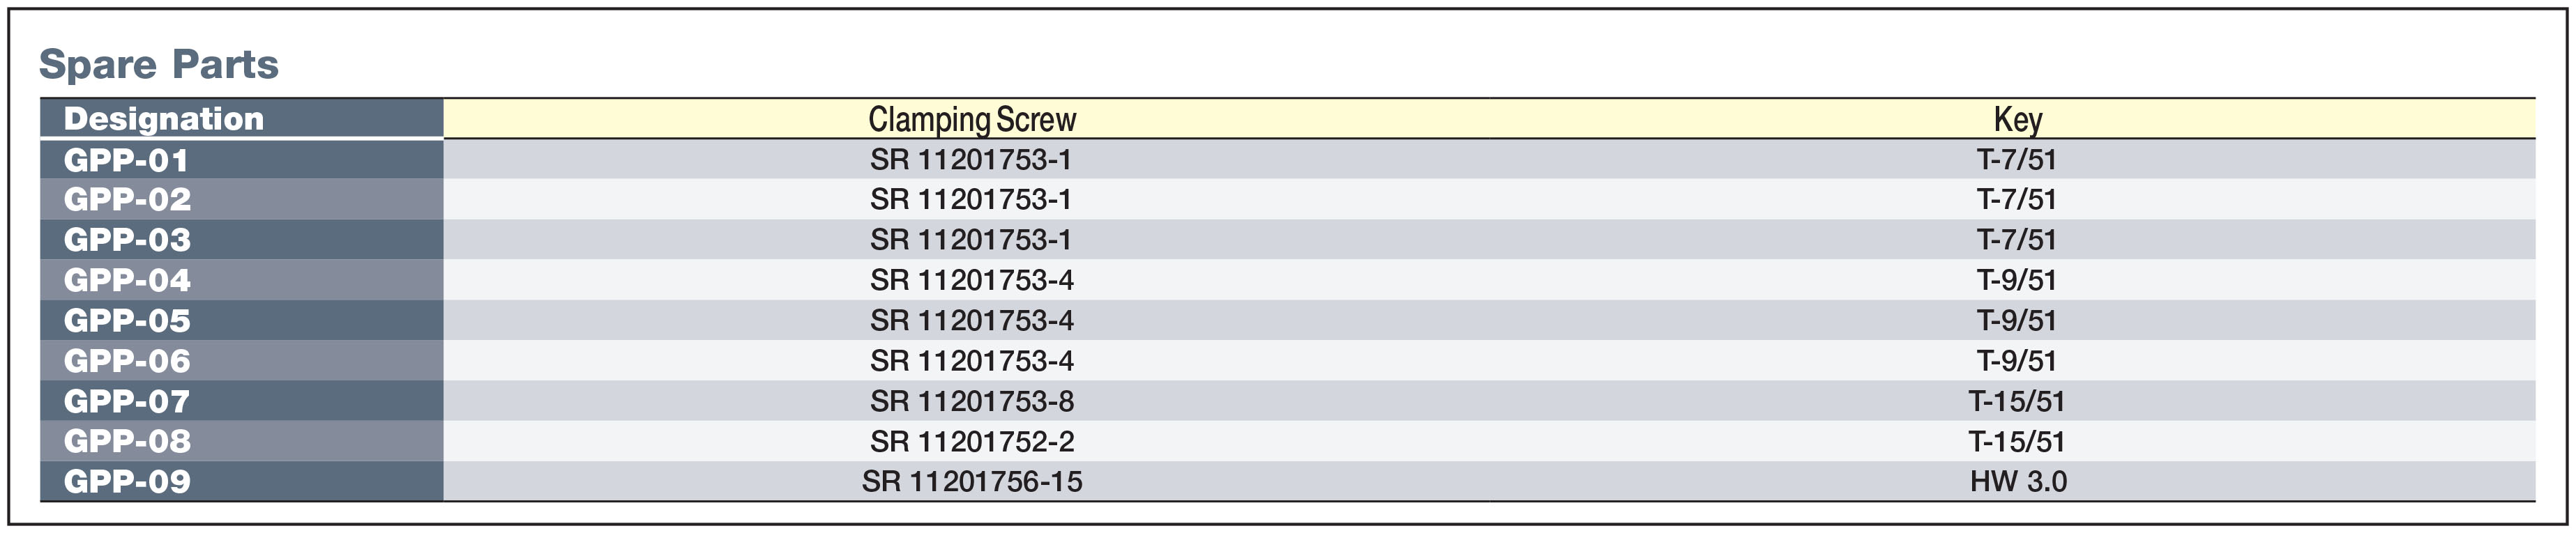Select the GPP-01 designation cell
This screenshot has height=533, width=2576.
point(241,159)
